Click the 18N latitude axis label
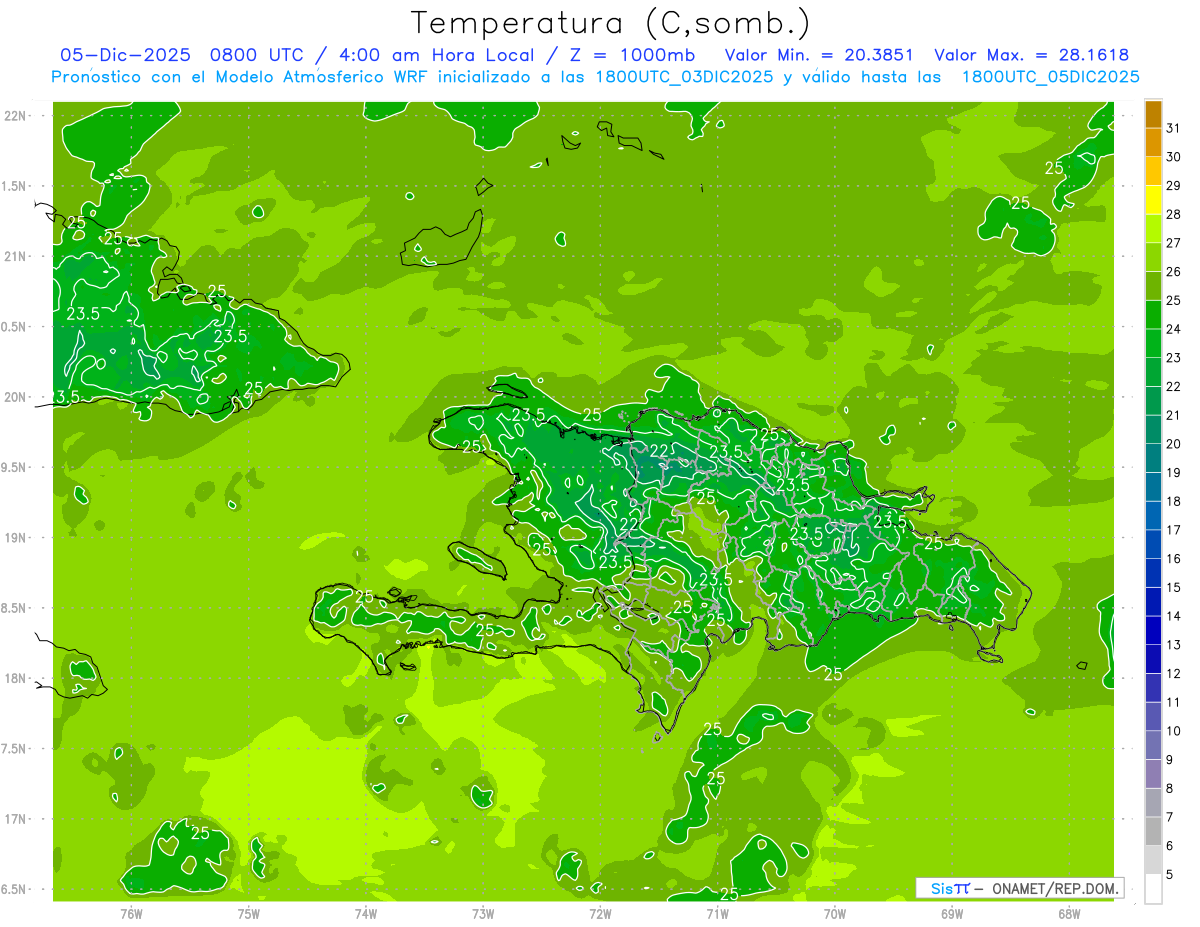The image size is (1200, 927). [15, 678]
